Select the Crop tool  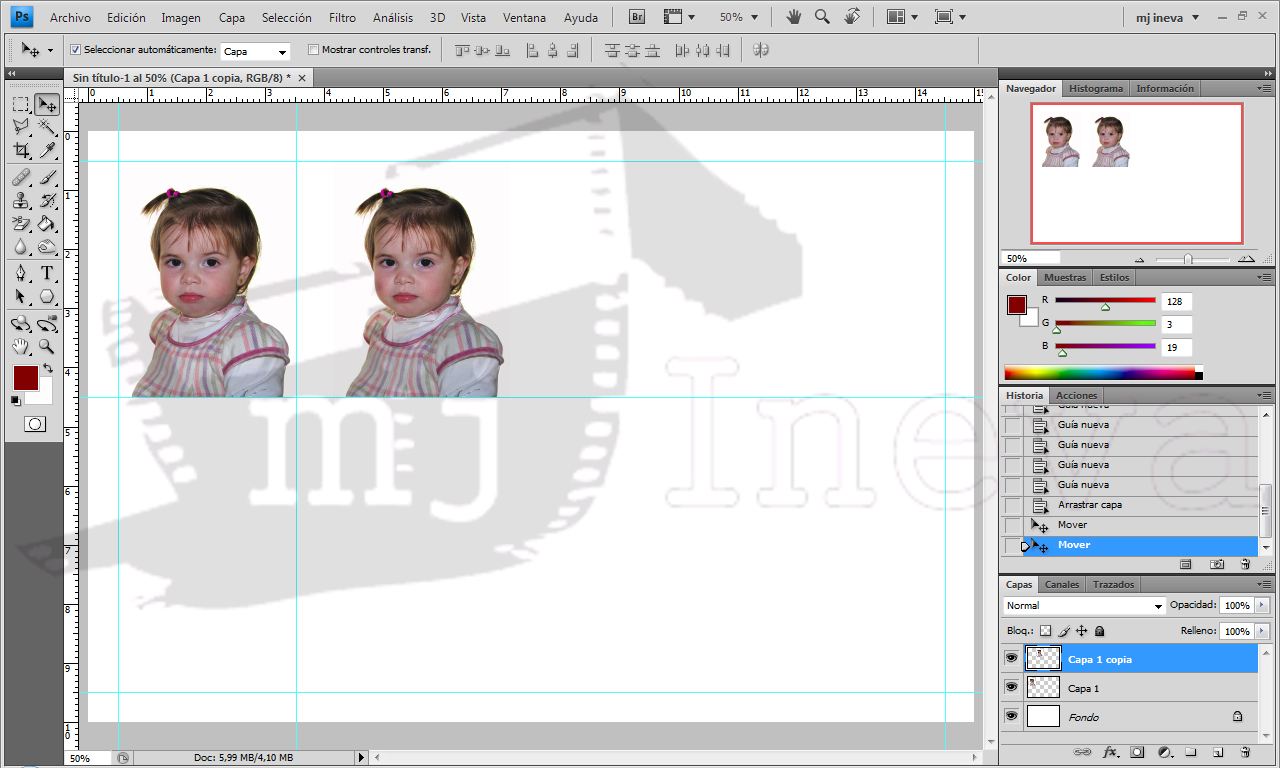coord(21,151)
